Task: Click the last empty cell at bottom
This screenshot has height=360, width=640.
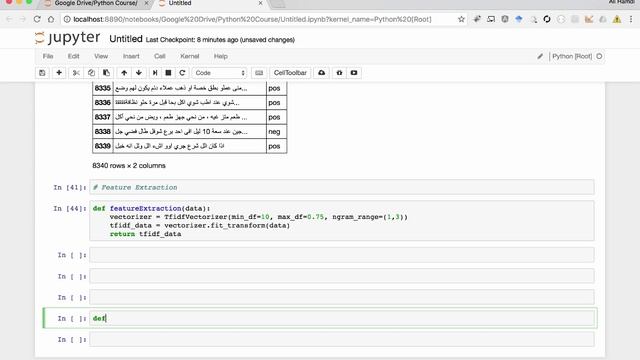Action: (342, 340)
